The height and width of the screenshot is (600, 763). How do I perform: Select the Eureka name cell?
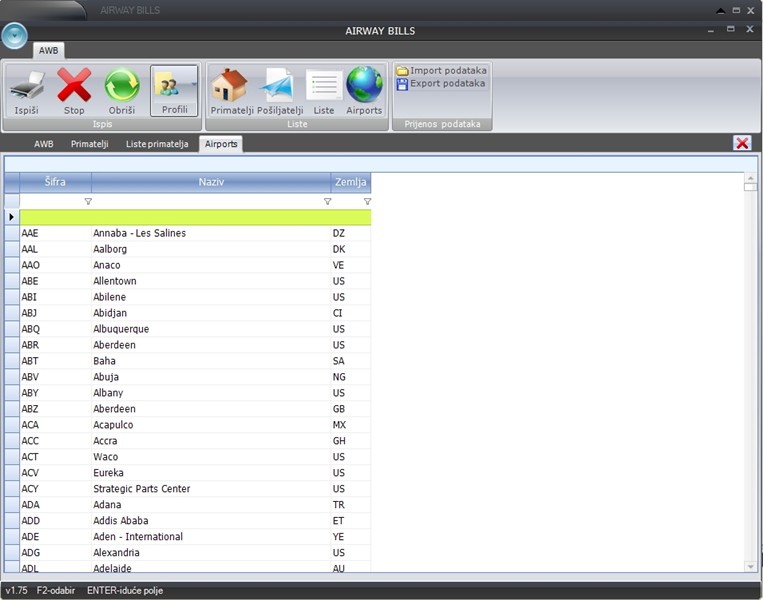(x=211, y=473)
